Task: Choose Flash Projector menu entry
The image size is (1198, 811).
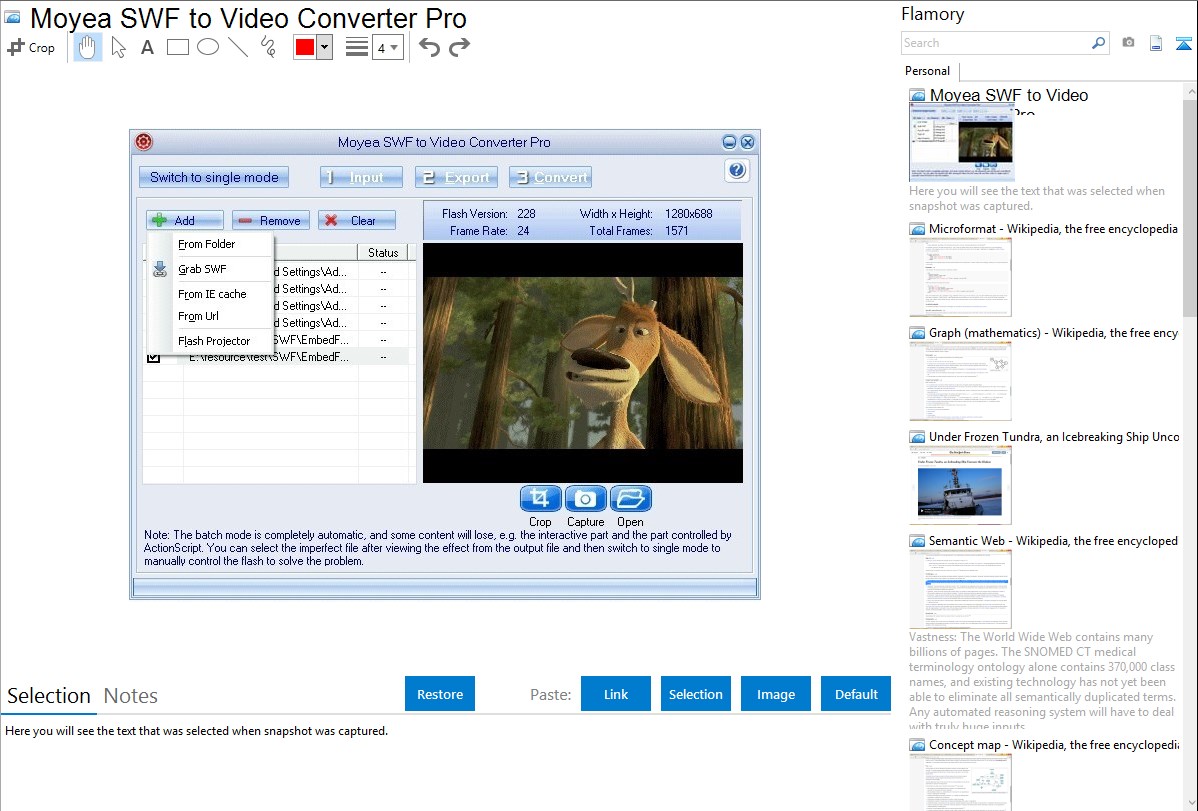Action: pyautogui.click(x=214, y=341)
